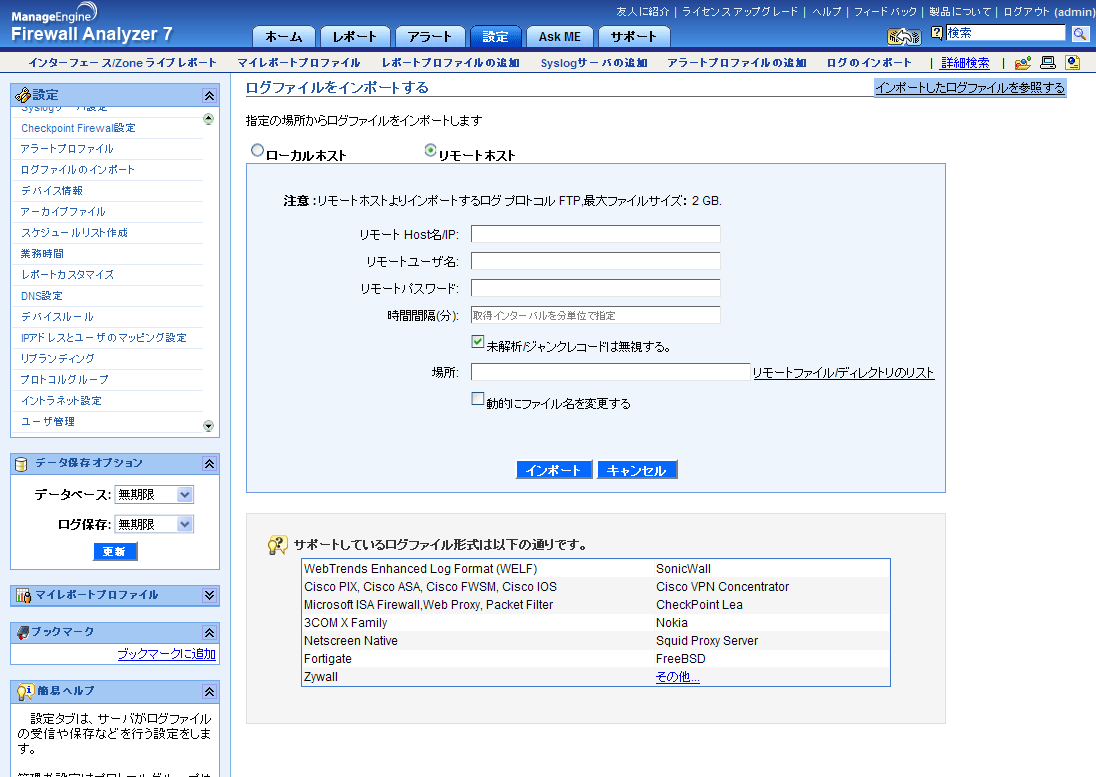Image resolution: width=1096 pixels, height=777 pixels.
Task: Click the ManageEngine Firewall Analyzer logo
Action: 91,24
